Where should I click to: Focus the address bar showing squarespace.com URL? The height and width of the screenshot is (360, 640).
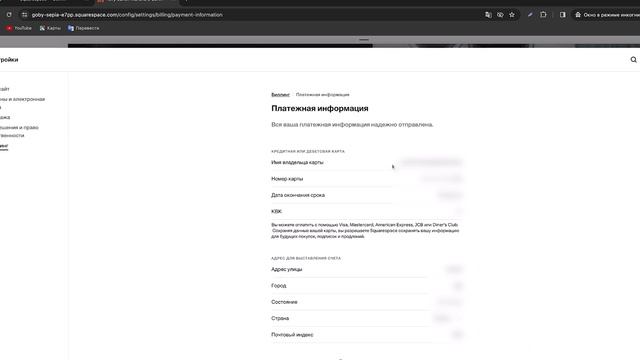pyautogui.click(x=127, y=15)
